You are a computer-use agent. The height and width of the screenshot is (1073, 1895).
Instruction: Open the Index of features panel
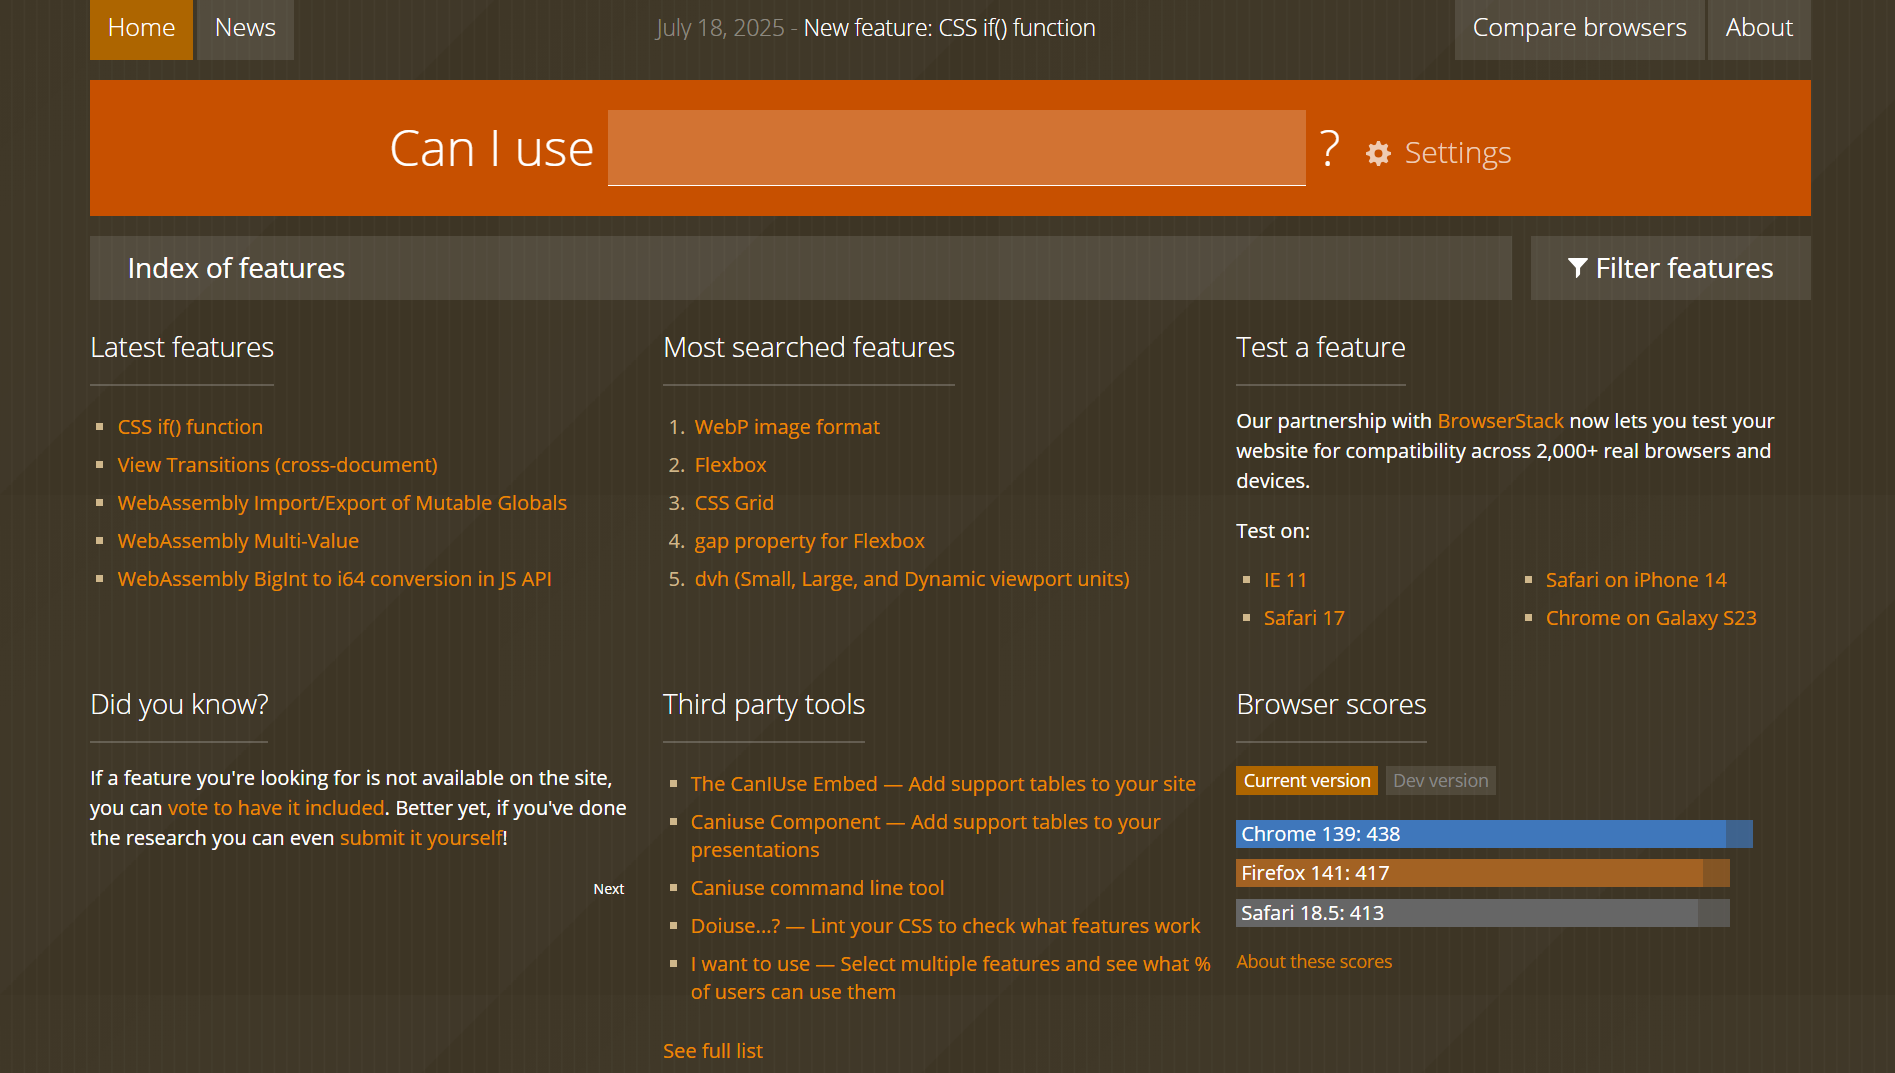801,268
